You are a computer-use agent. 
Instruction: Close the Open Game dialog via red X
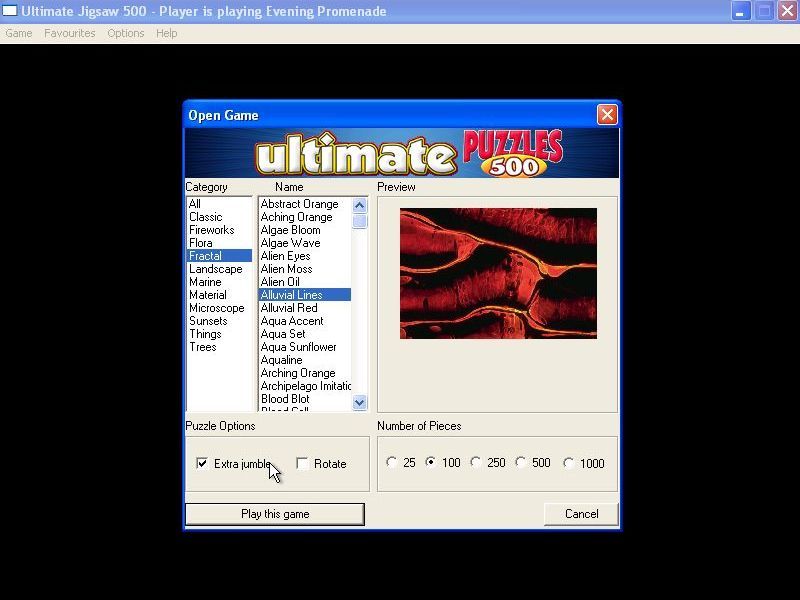click(x=607, y=114)
